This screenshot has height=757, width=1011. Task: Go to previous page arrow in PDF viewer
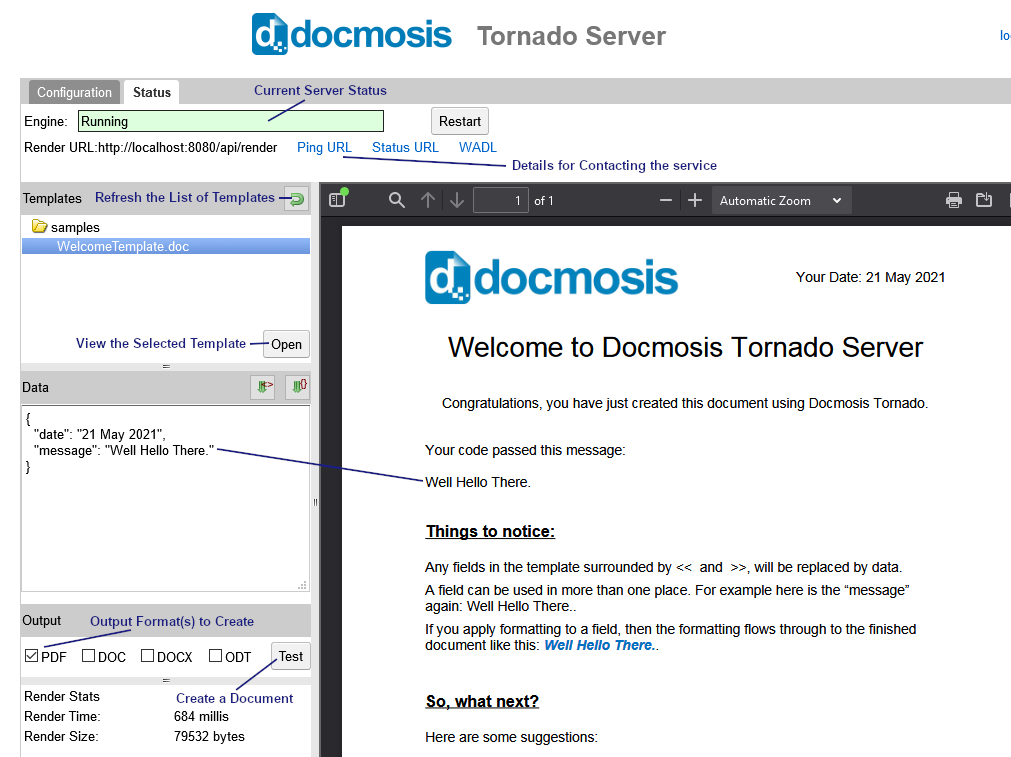[x=427, y=201]
